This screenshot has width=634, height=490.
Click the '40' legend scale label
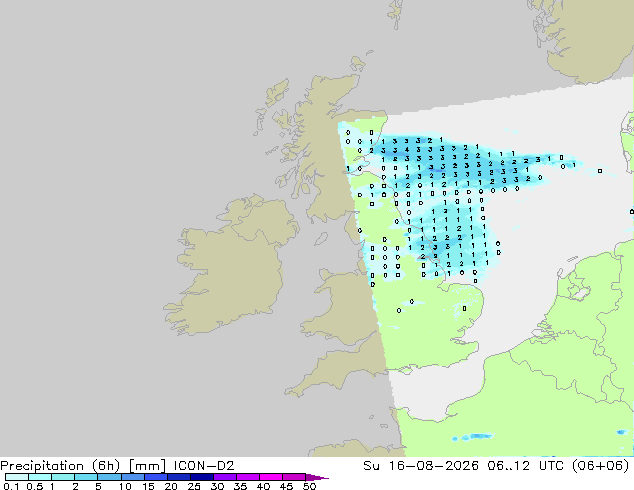point(263,486)
